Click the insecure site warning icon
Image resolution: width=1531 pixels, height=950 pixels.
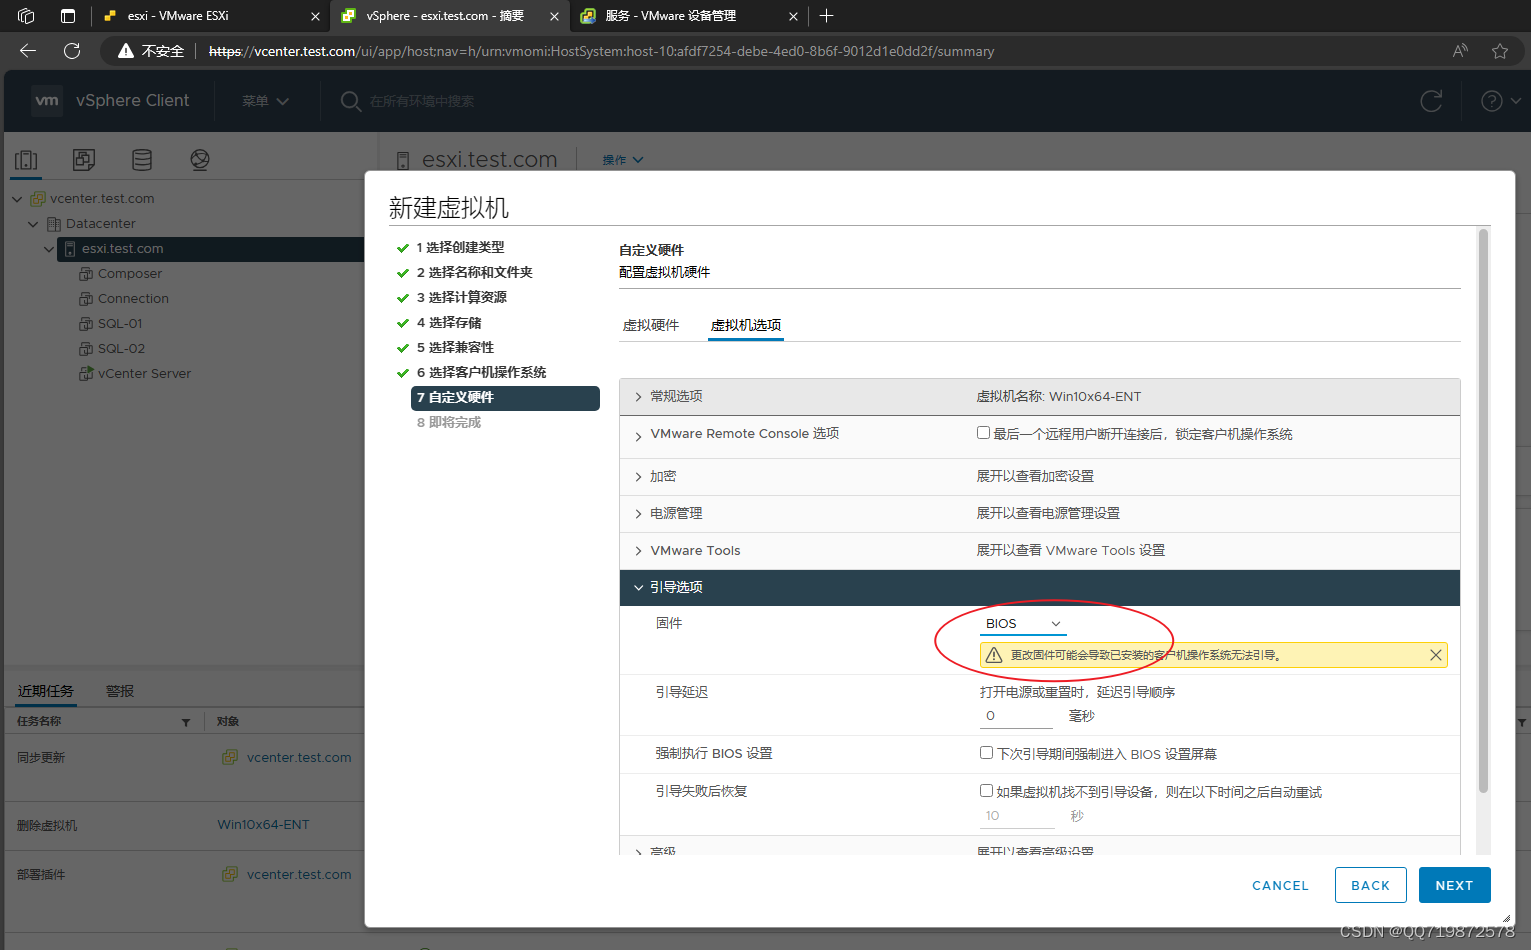coord(126,51)
